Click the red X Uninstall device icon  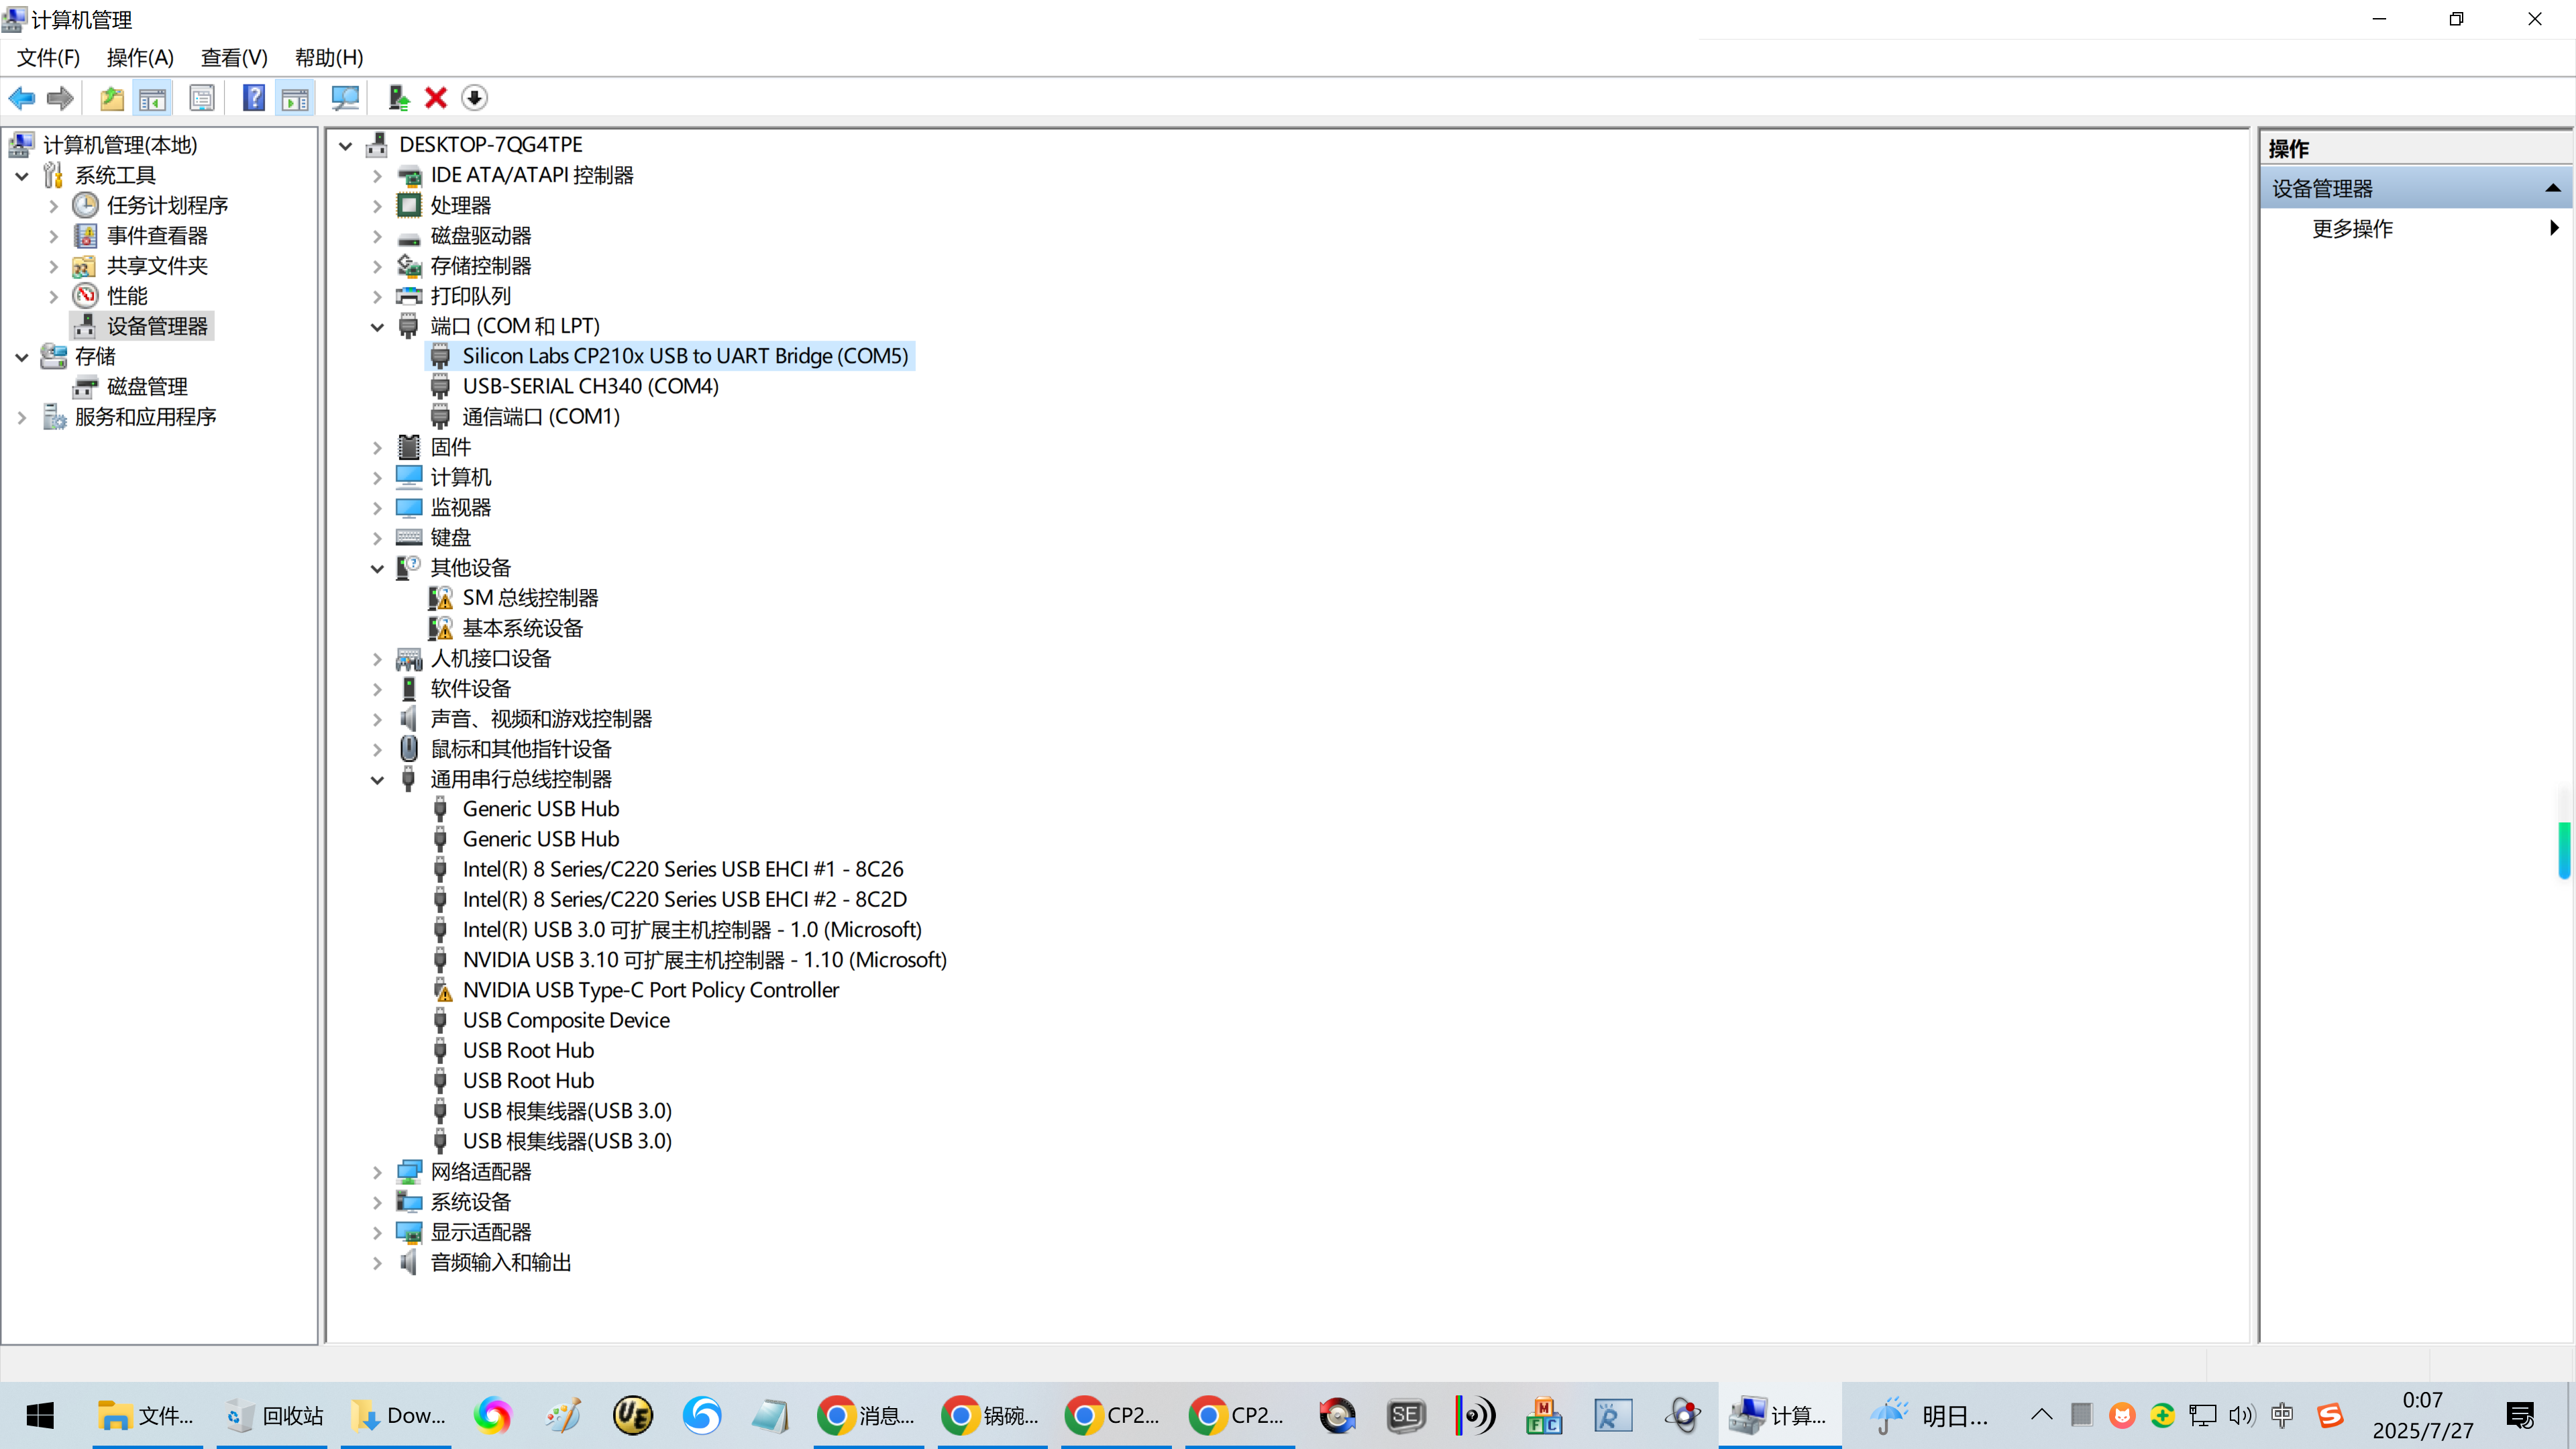point(436,98)
